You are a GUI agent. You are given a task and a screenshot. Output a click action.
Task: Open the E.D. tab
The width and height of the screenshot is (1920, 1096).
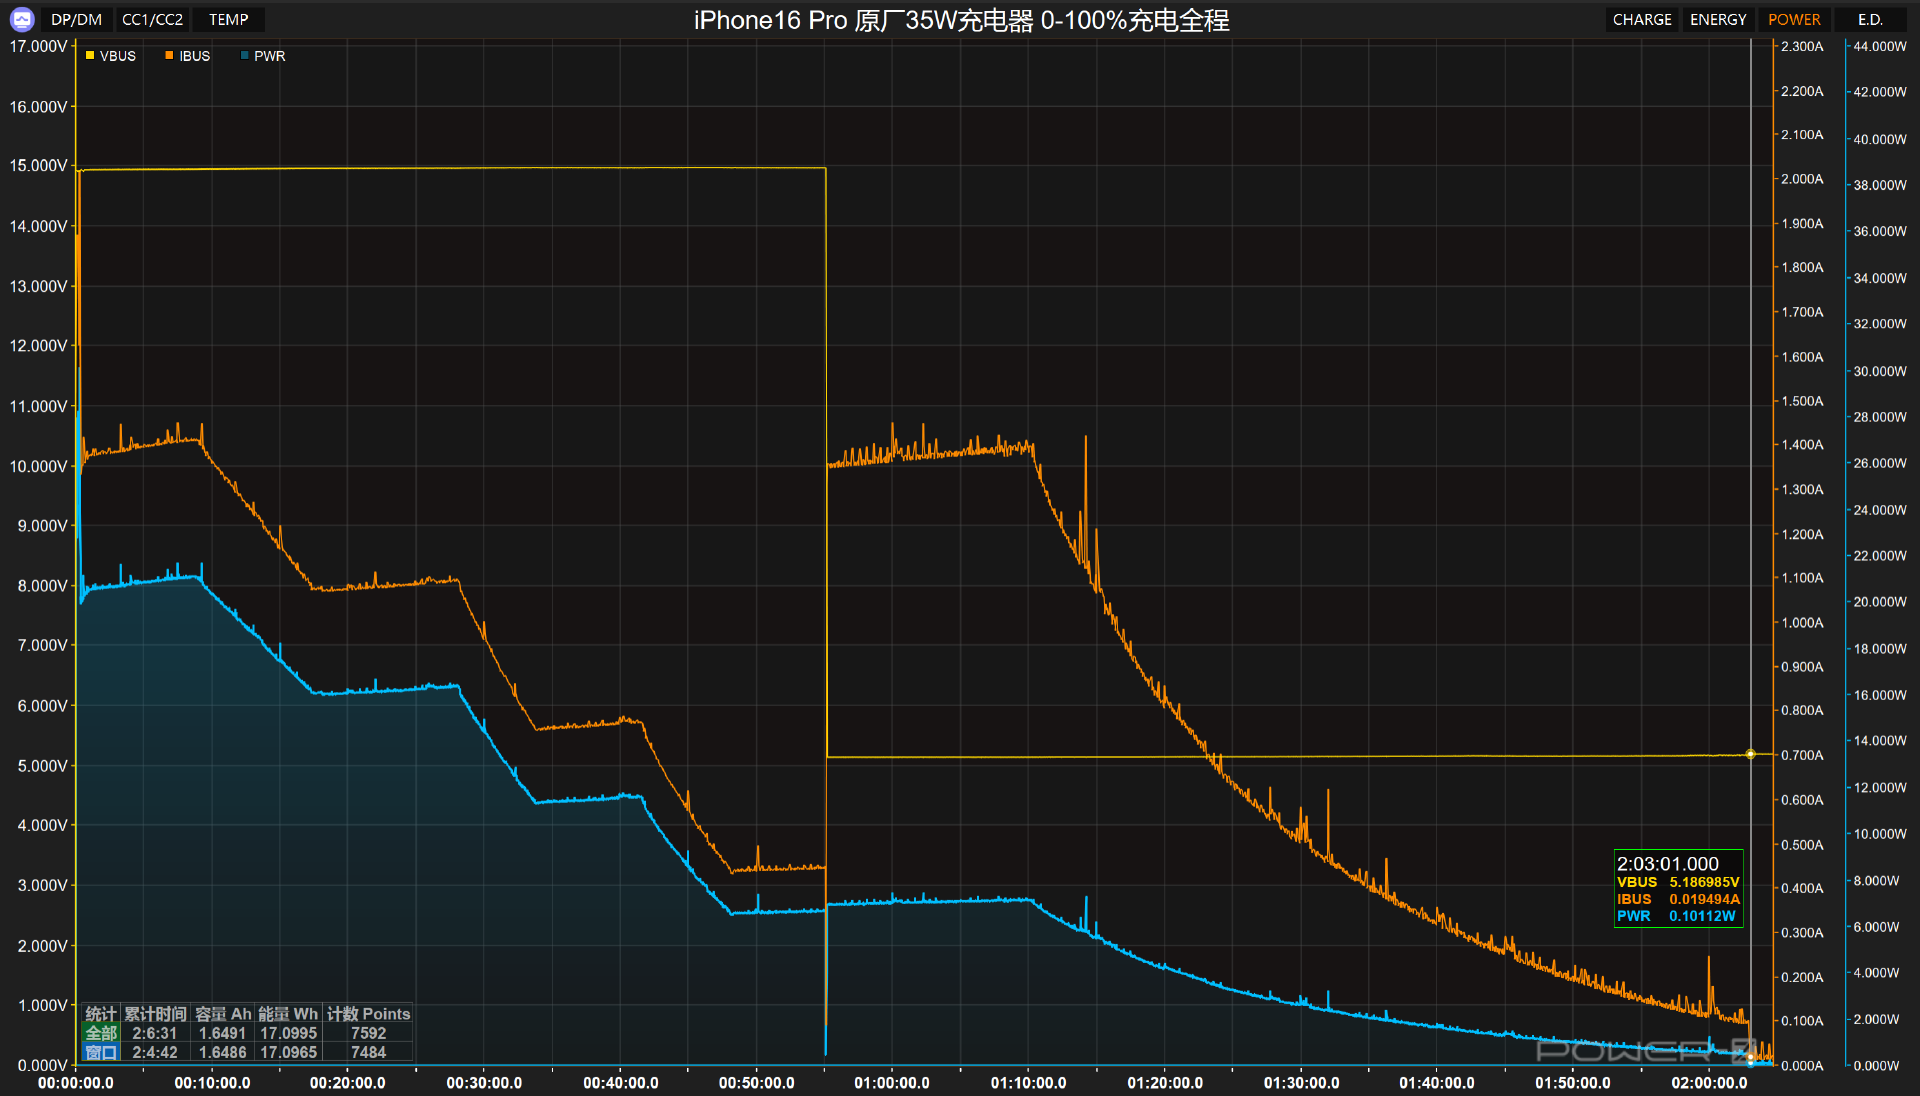click(1870, 19)
